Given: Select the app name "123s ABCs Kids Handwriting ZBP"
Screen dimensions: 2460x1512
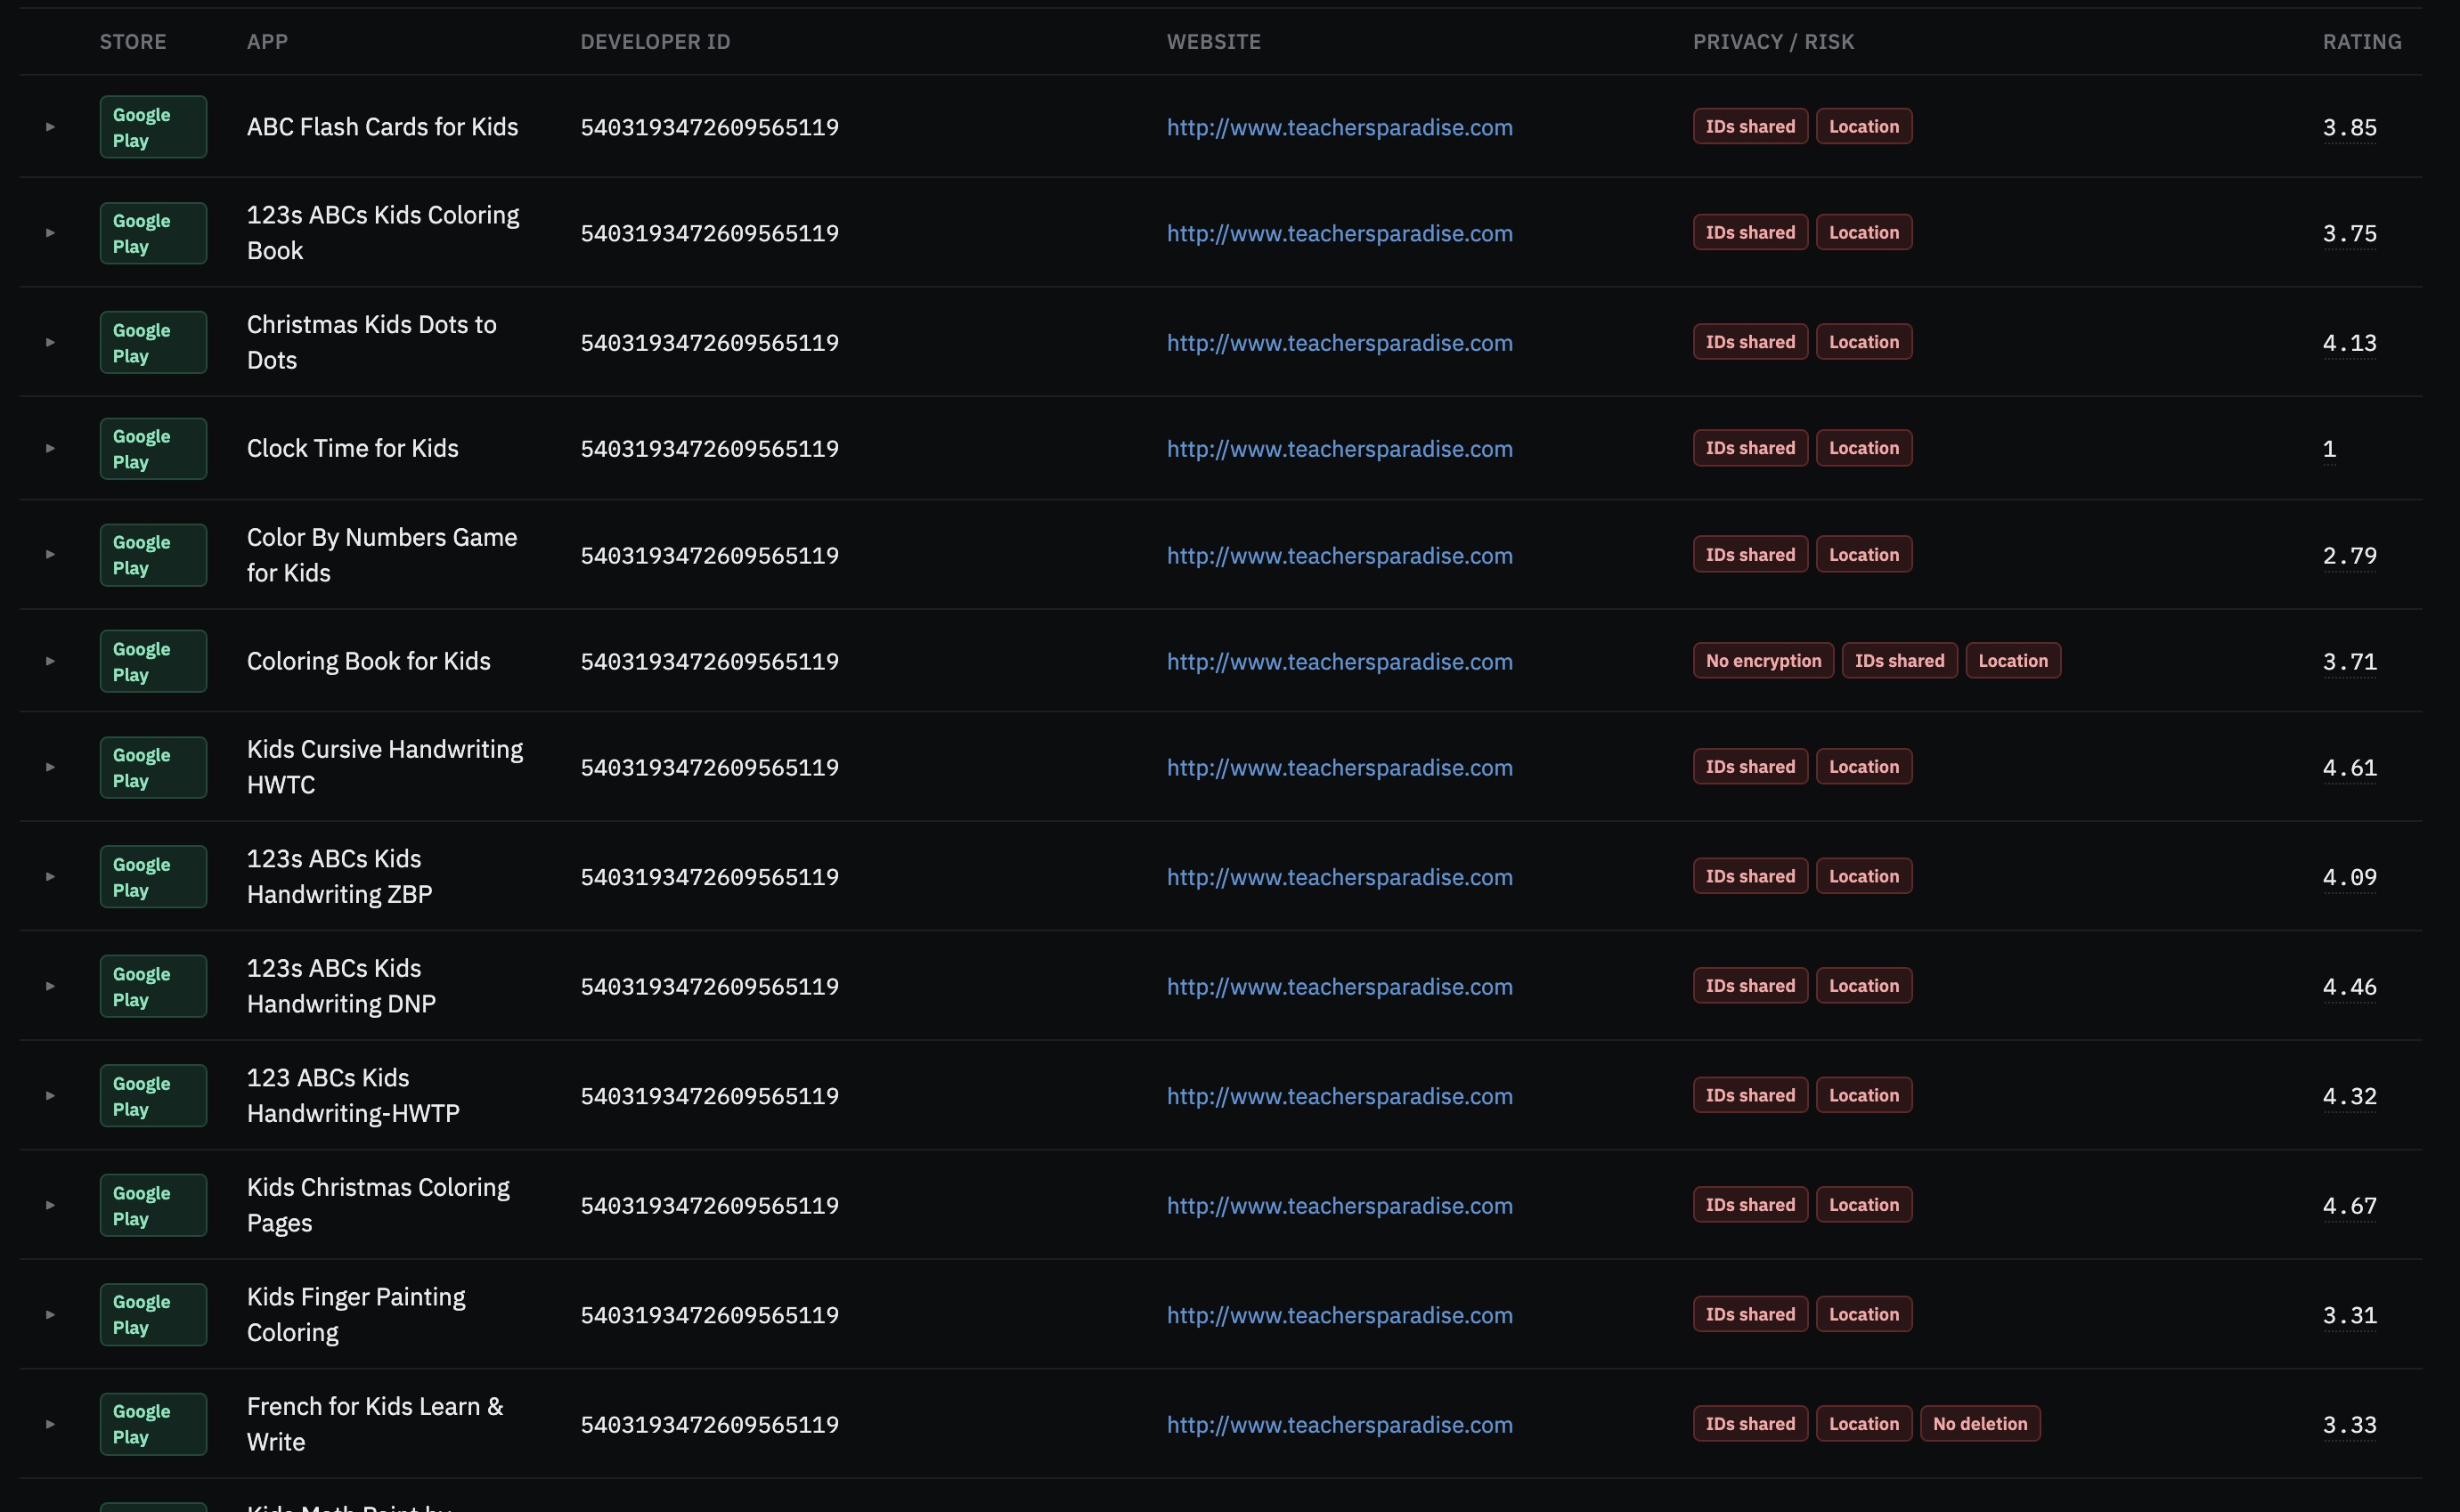Looking at the screenshot, I should pyautogui.click(x=339, y=877).
